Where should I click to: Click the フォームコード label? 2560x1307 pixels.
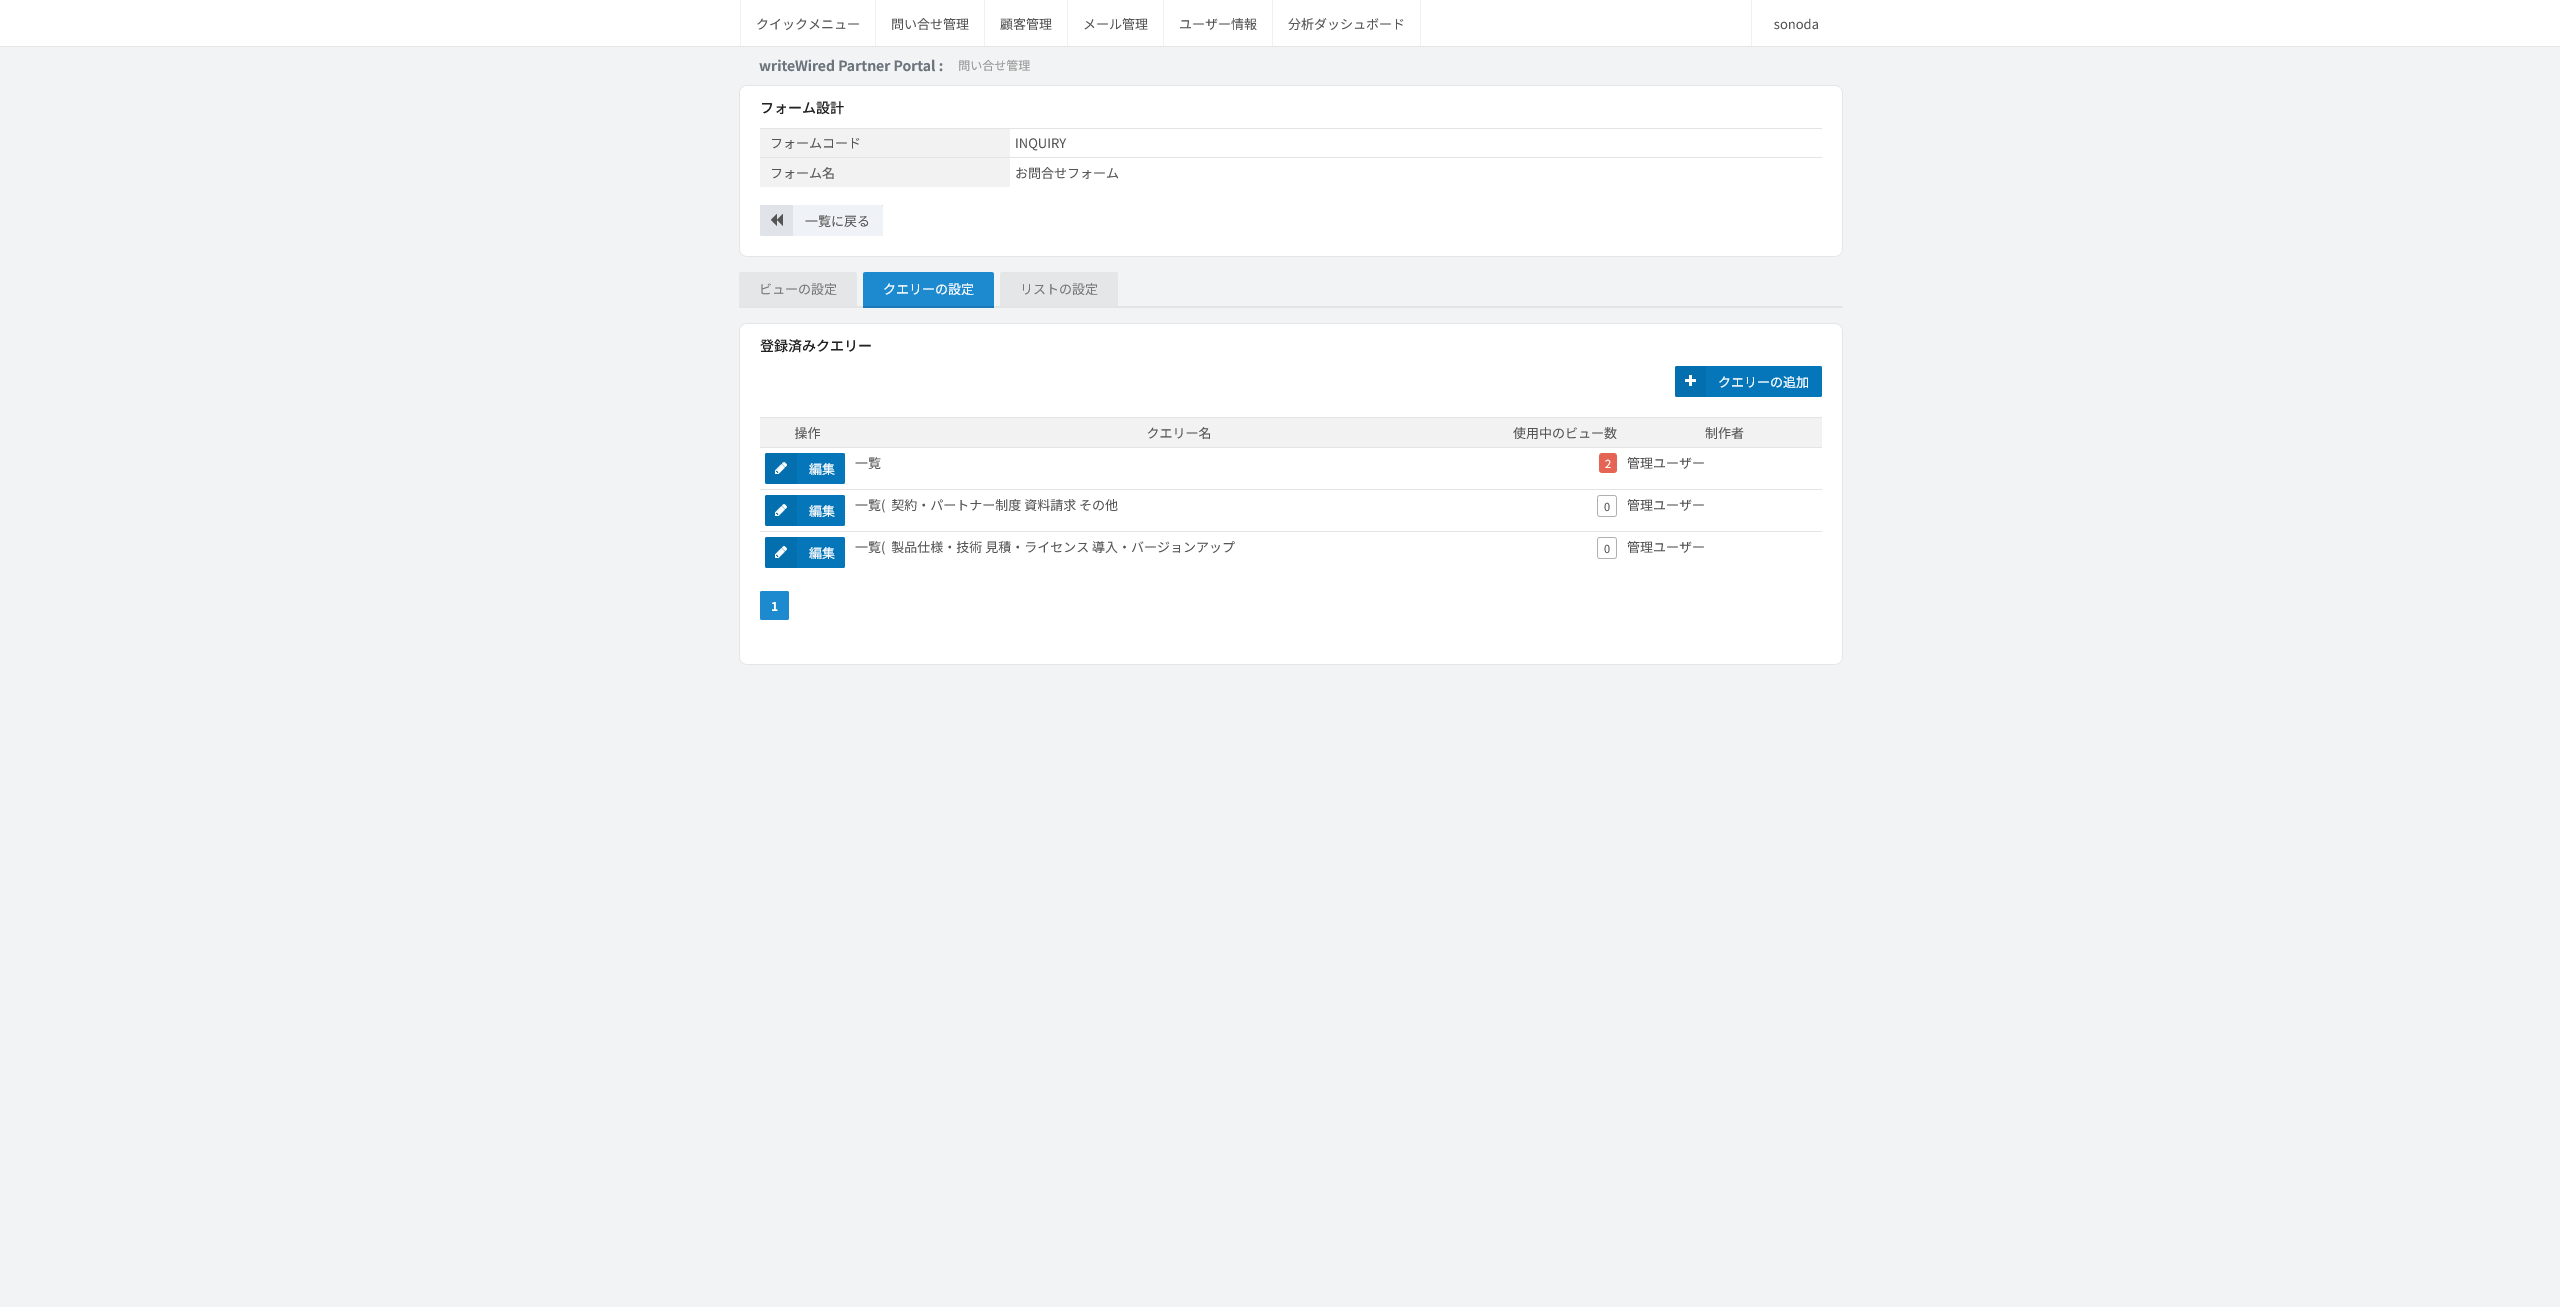click(x=815, y=143)
